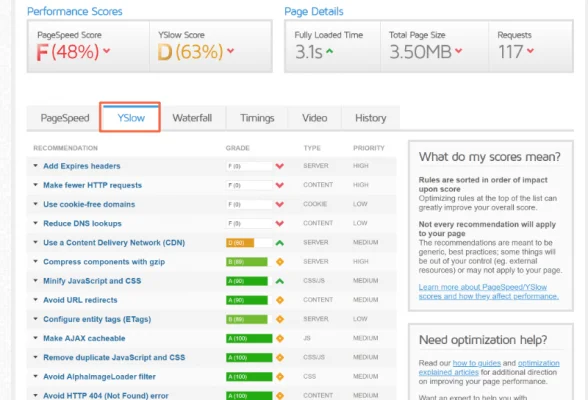Open the Use a Content Delivery Network recommendation

114,243
